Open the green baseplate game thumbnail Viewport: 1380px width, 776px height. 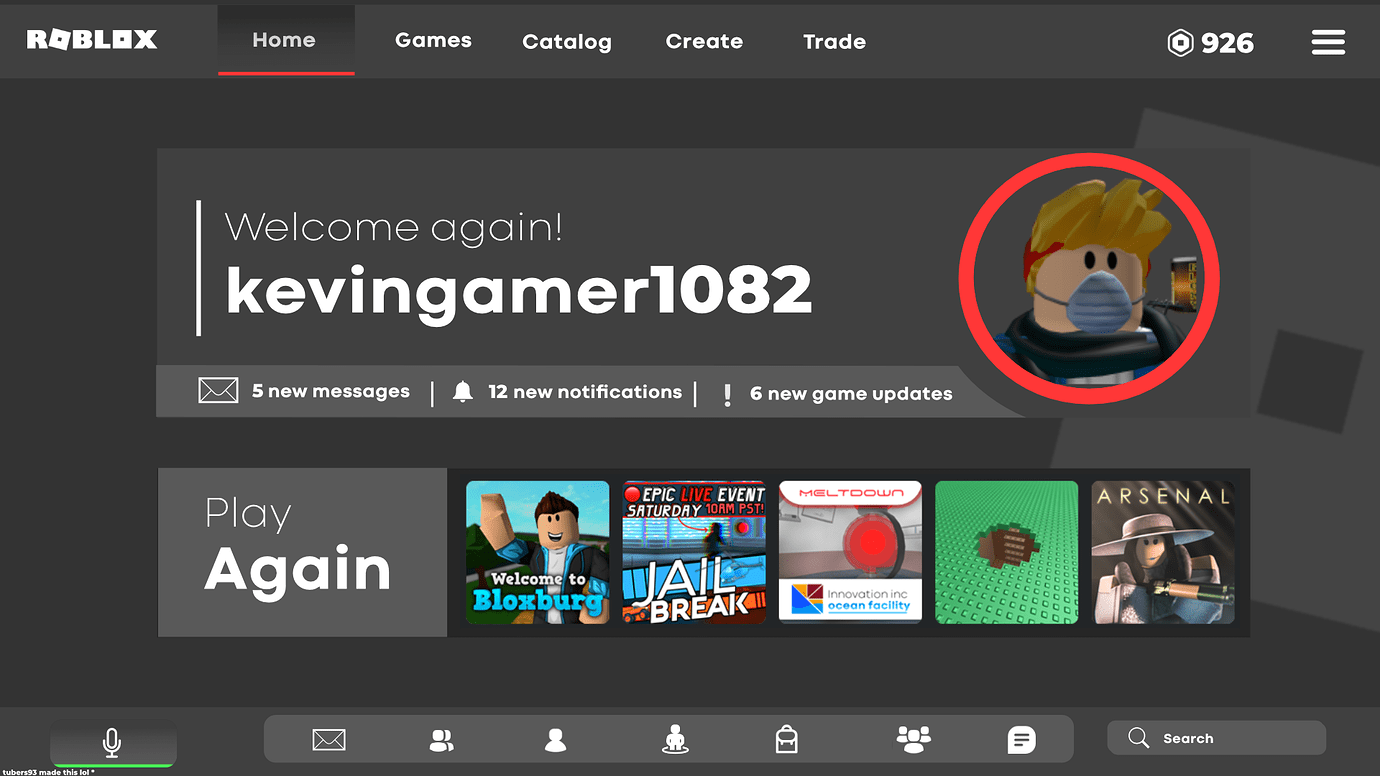point(1007,552)
